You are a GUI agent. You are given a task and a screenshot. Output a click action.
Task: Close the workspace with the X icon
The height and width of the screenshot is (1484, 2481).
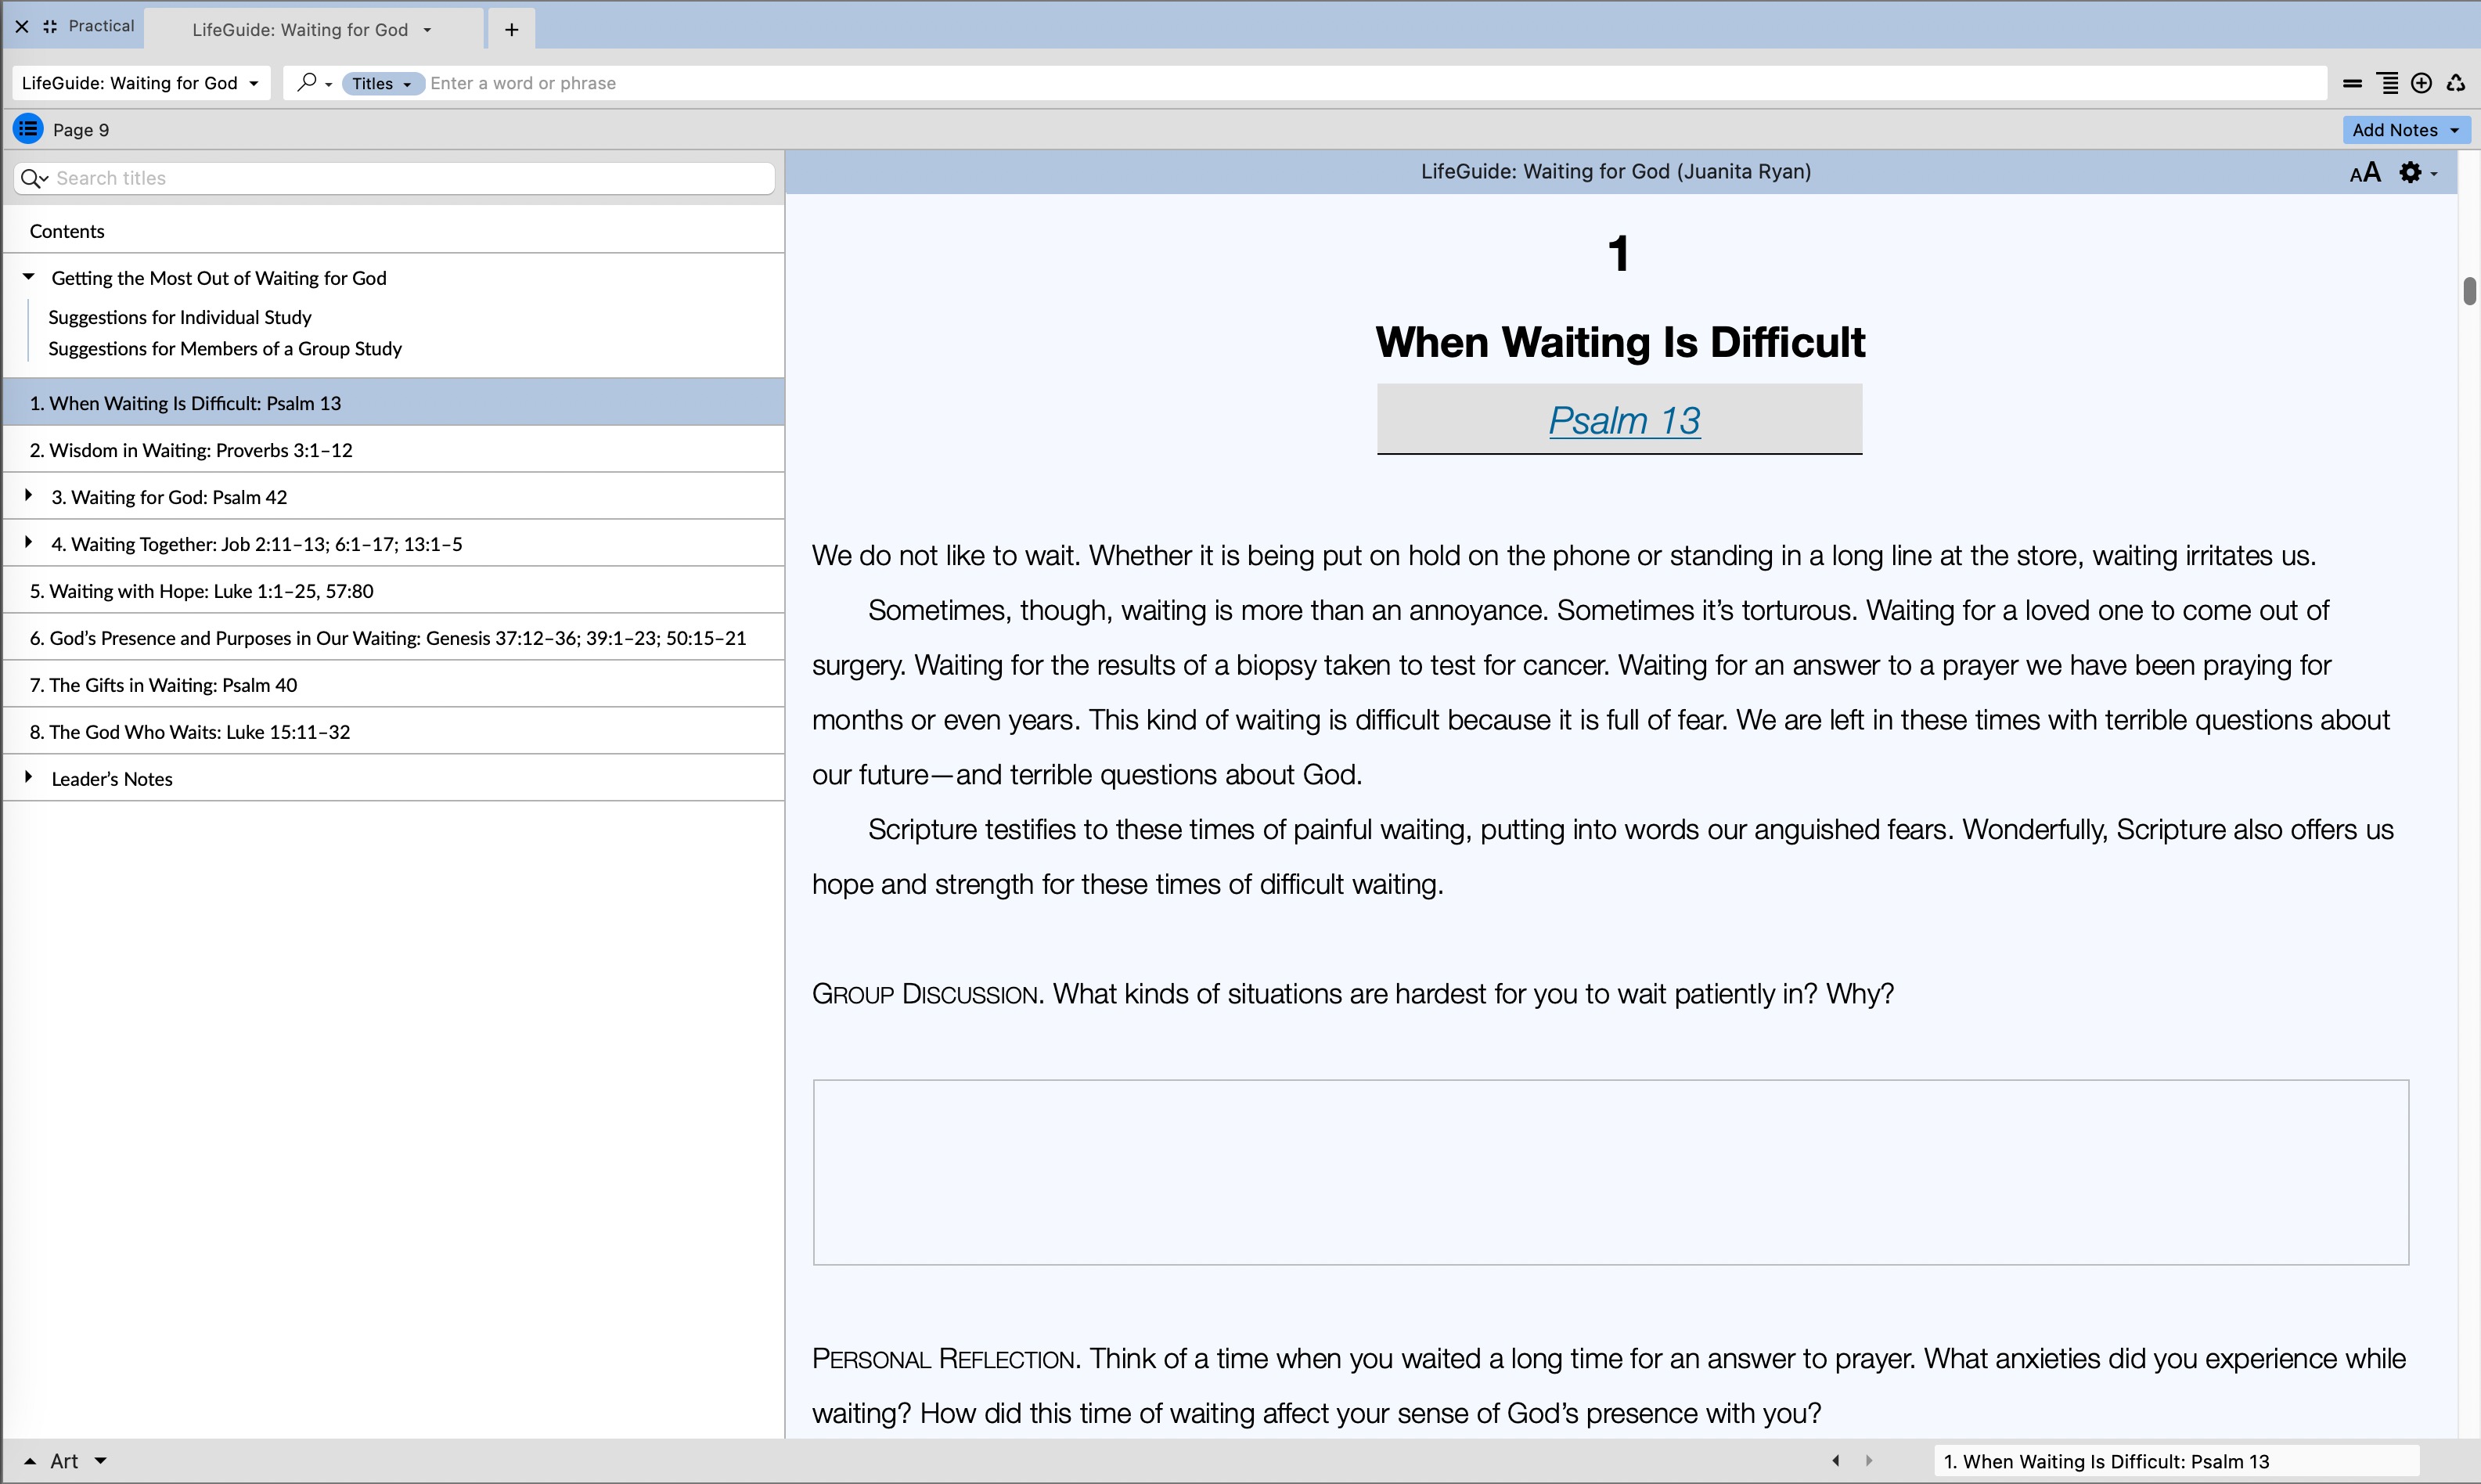pyautogui.click(x=21, y=27)
